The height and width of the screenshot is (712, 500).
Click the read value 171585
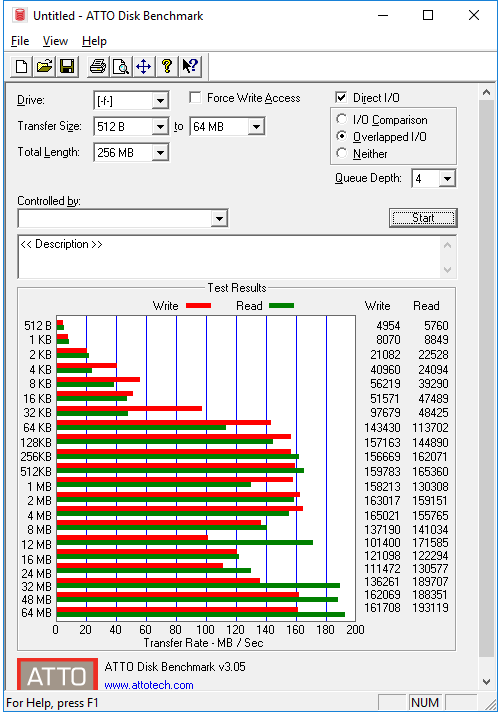point(430,543)
